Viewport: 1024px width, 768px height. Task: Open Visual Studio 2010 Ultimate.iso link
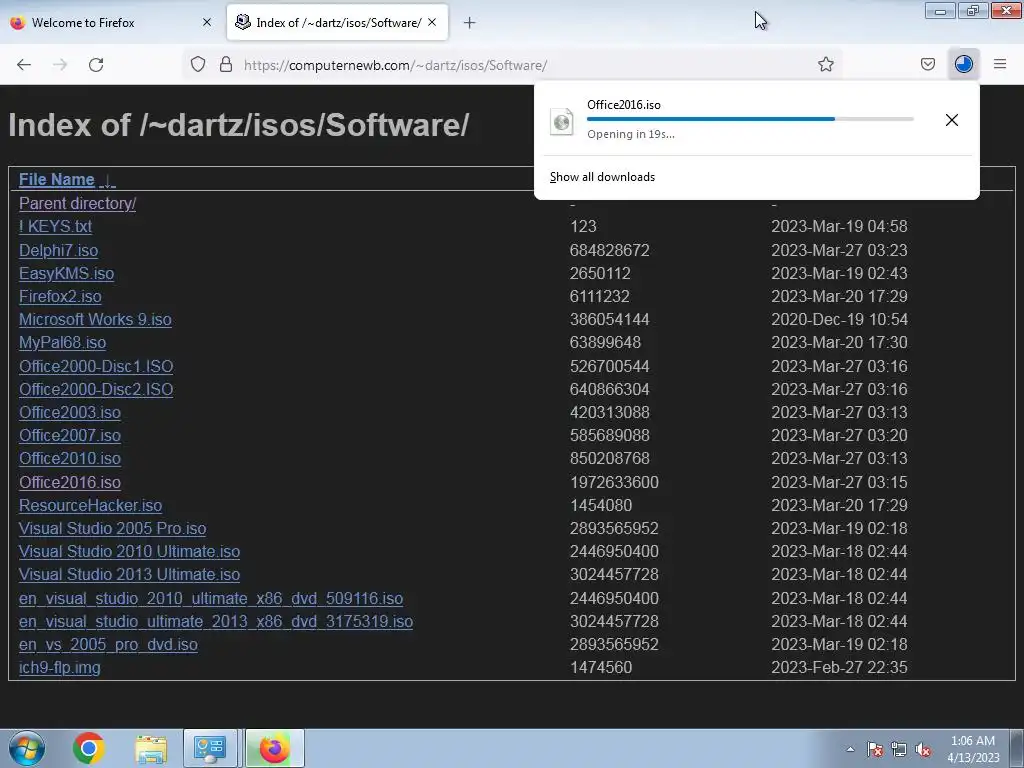[129, 552]
